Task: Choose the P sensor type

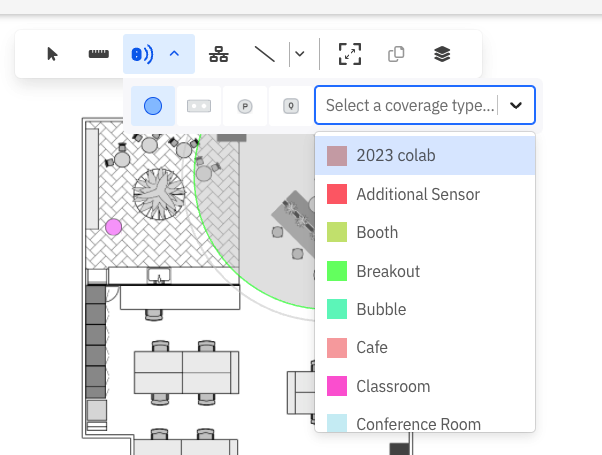Action: pyautogui.click(x=245, y=106)
